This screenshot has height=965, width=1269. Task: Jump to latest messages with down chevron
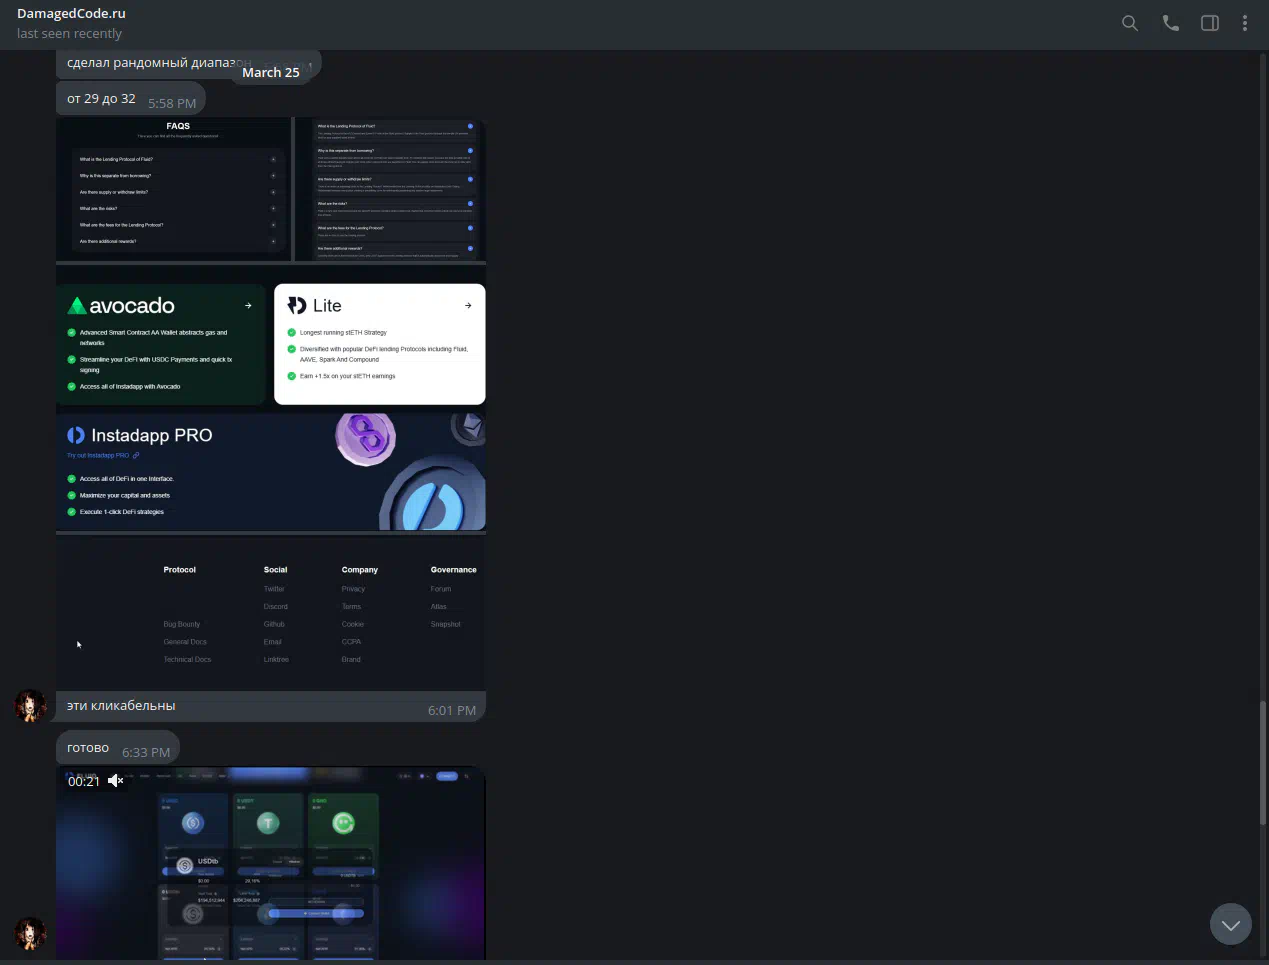tap(1230, 924)
